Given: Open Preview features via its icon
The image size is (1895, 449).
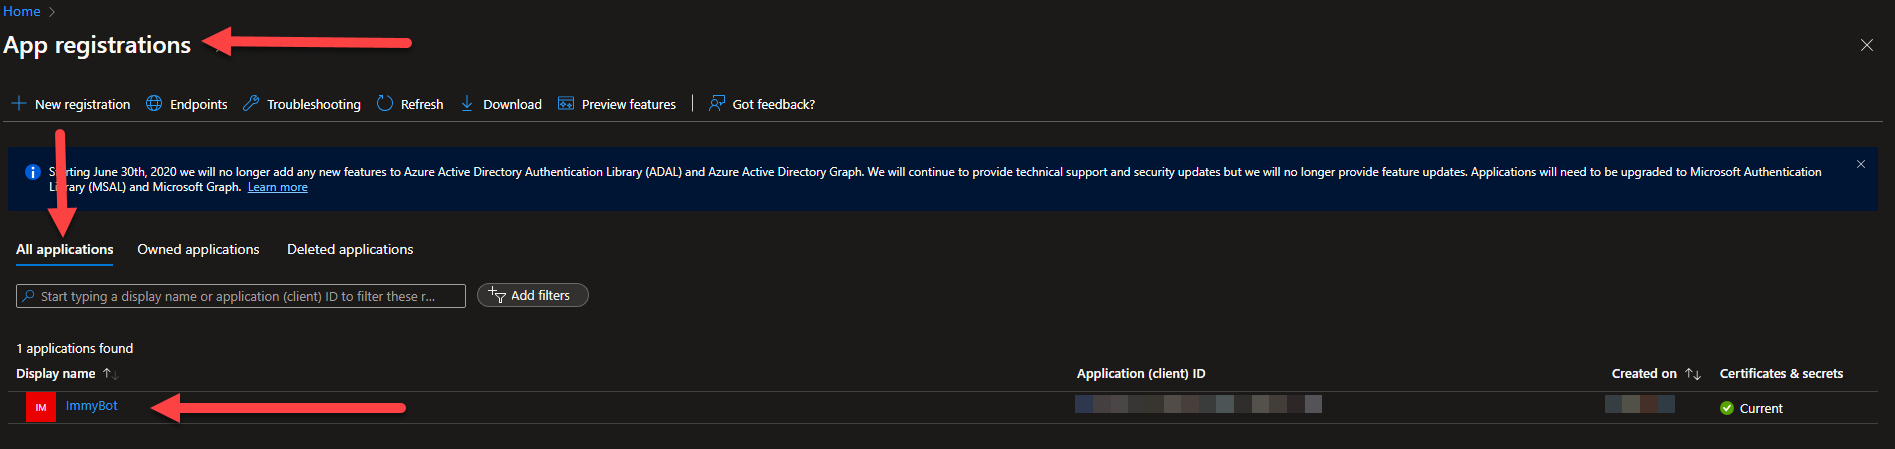Looking at the screenshot, I should (566, 104).
